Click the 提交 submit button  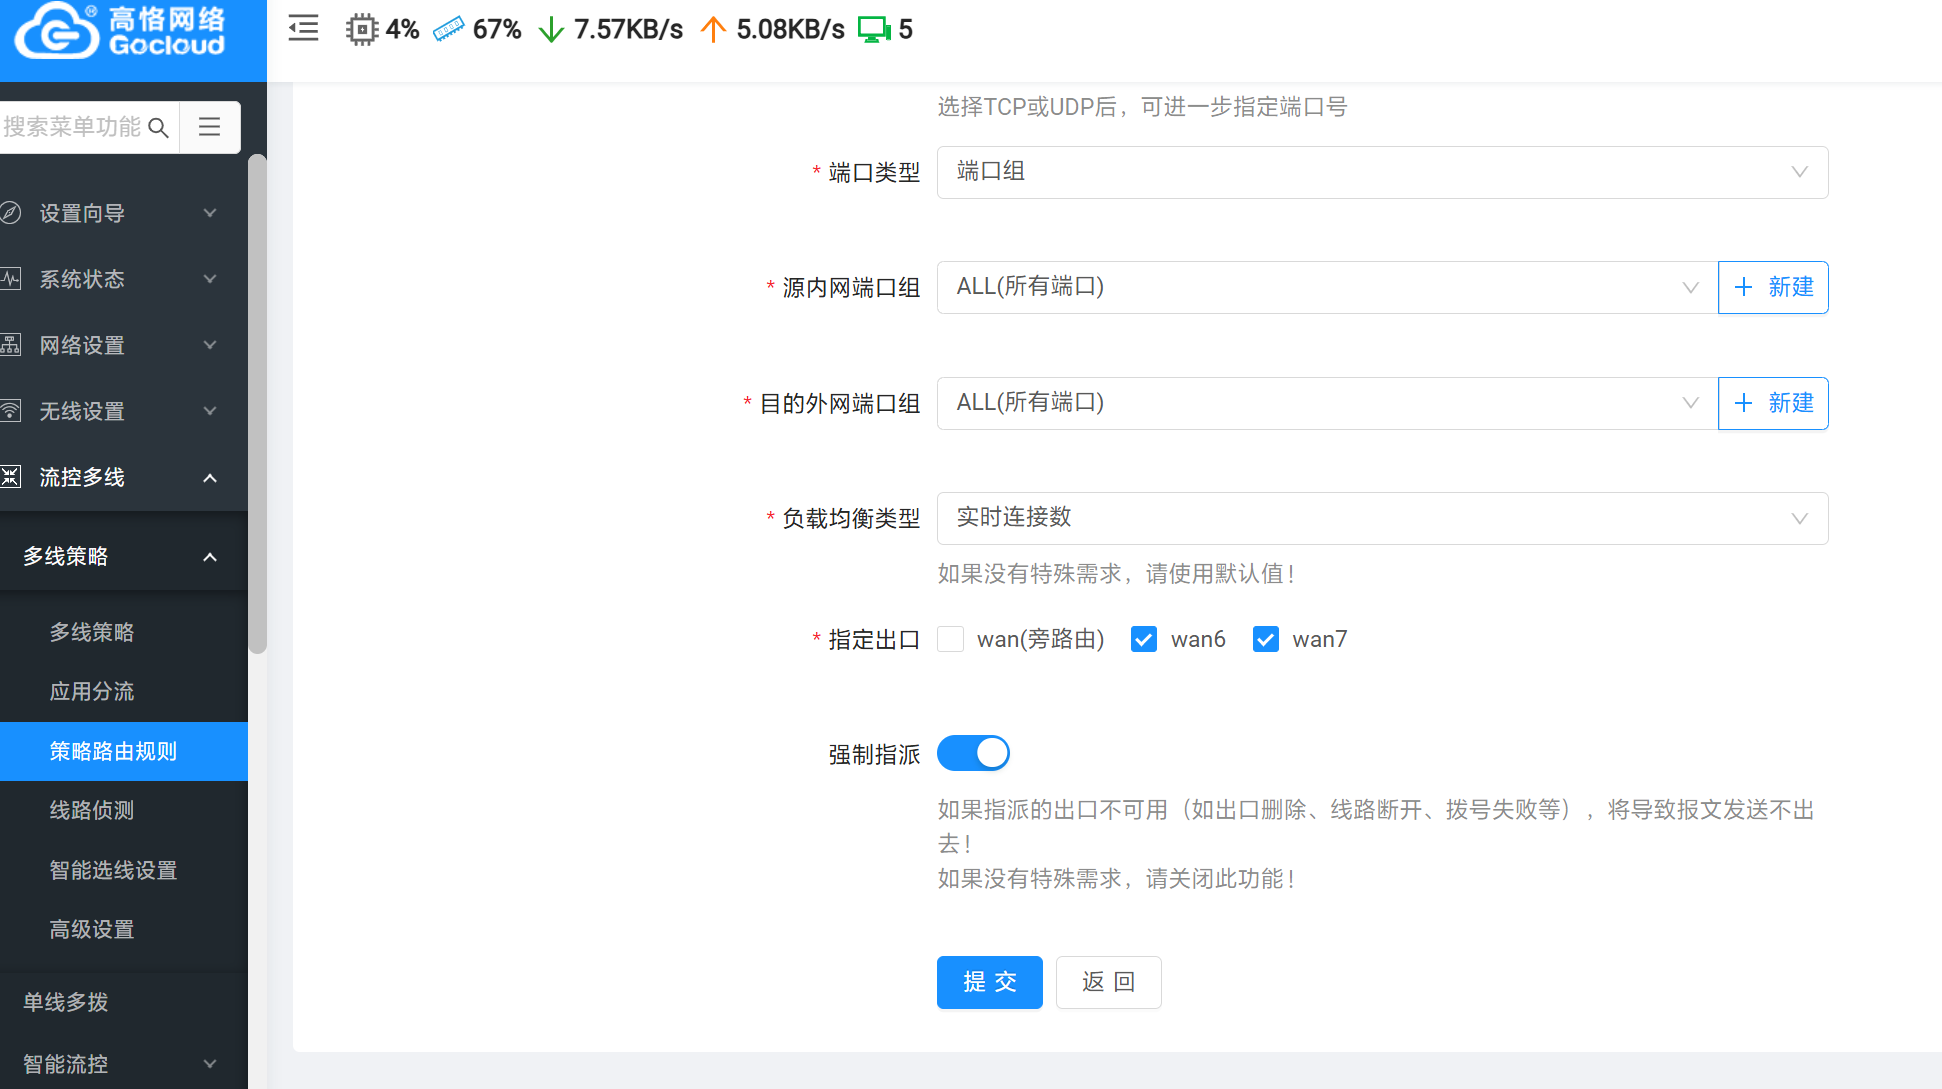(989, 982)
